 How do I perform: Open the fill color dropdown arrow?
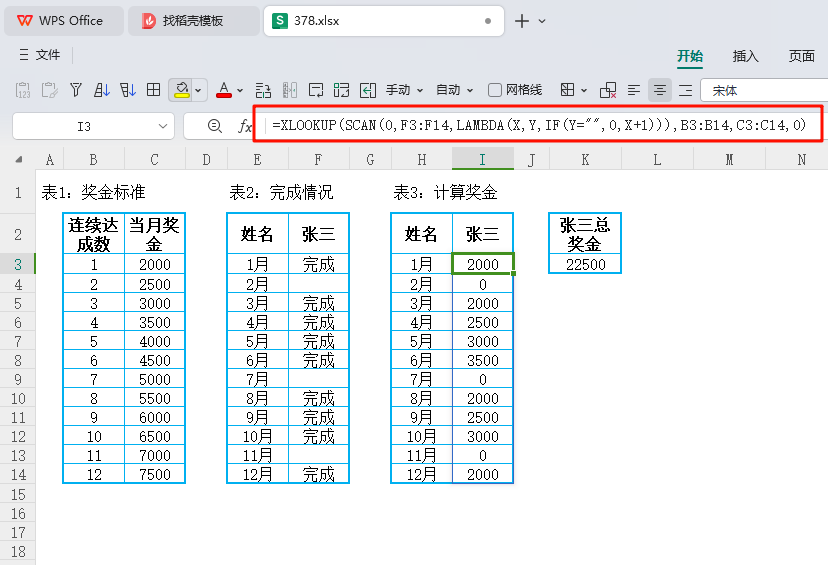199,91
